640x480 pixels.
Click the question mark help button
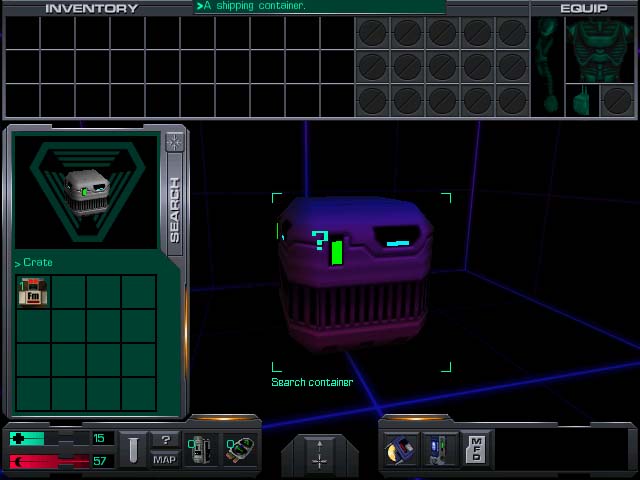click(x=165, y=440)
